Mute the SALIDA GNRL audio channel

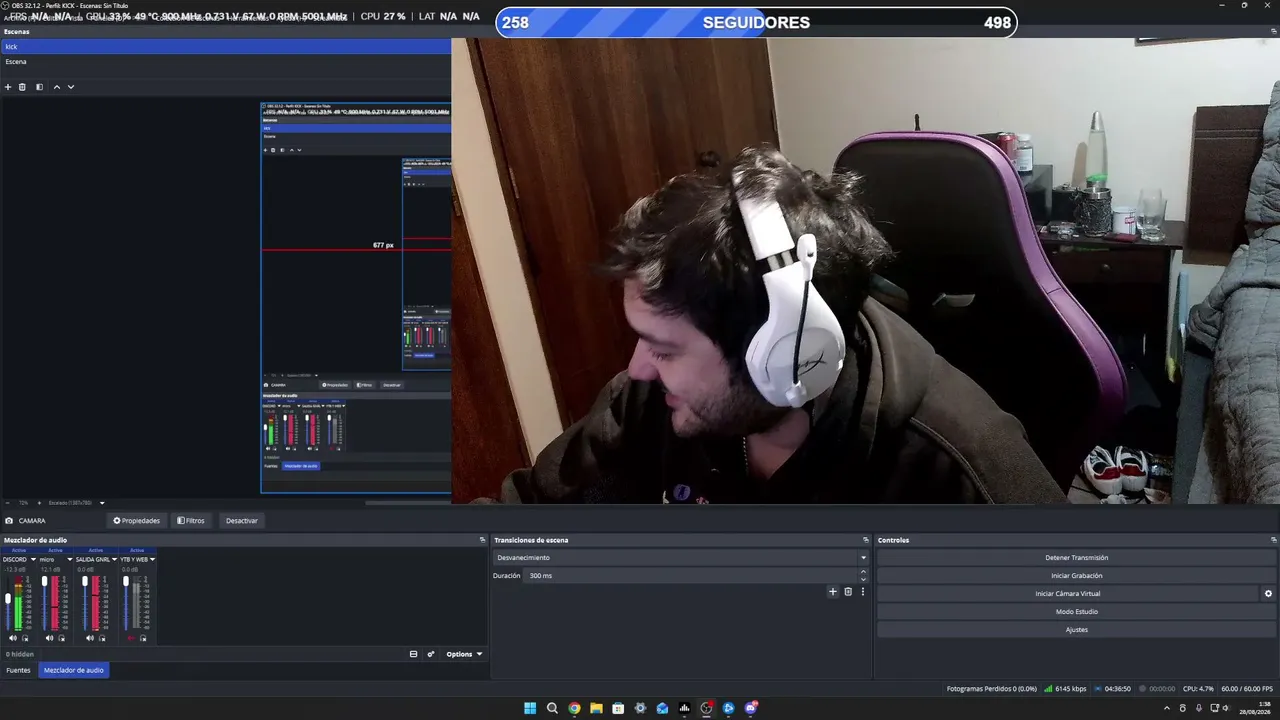[90, 637]
